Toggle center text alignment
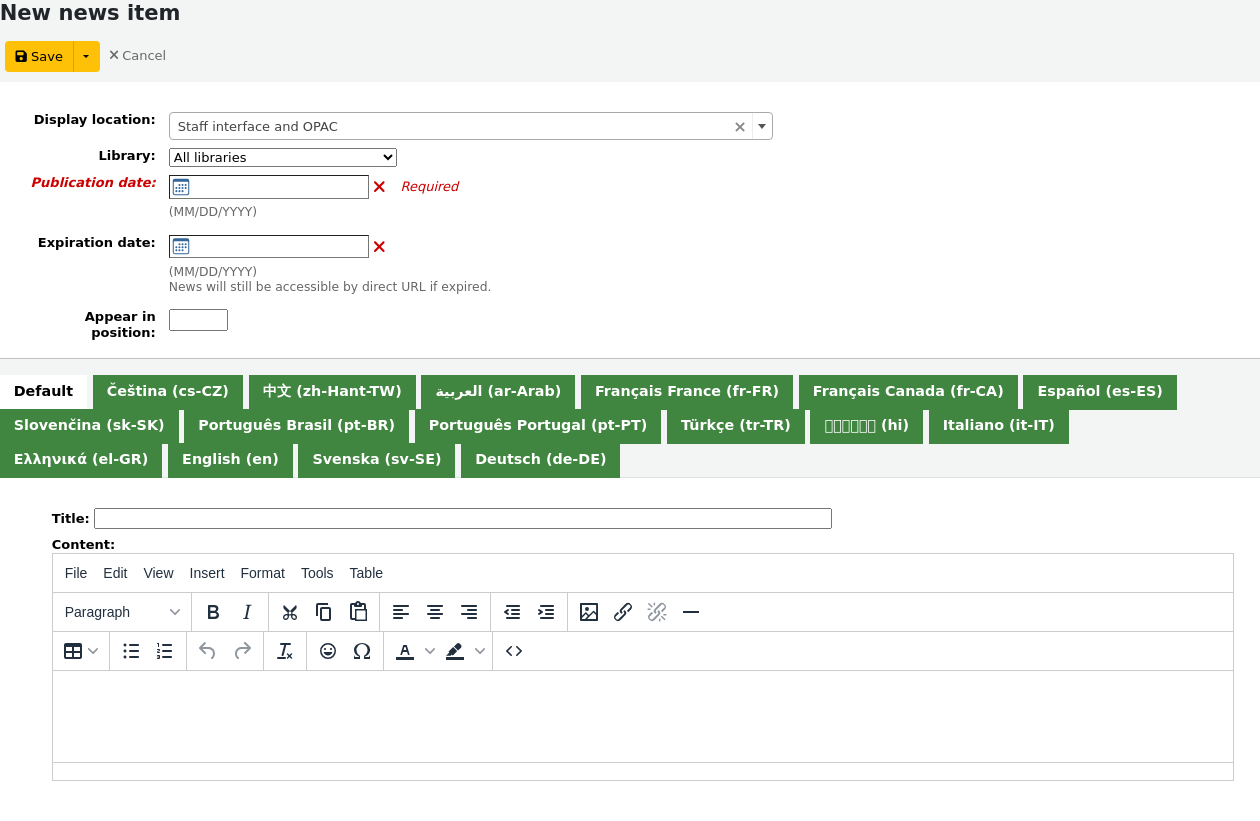Screen dimensions: 1260x821 [435, 611]
